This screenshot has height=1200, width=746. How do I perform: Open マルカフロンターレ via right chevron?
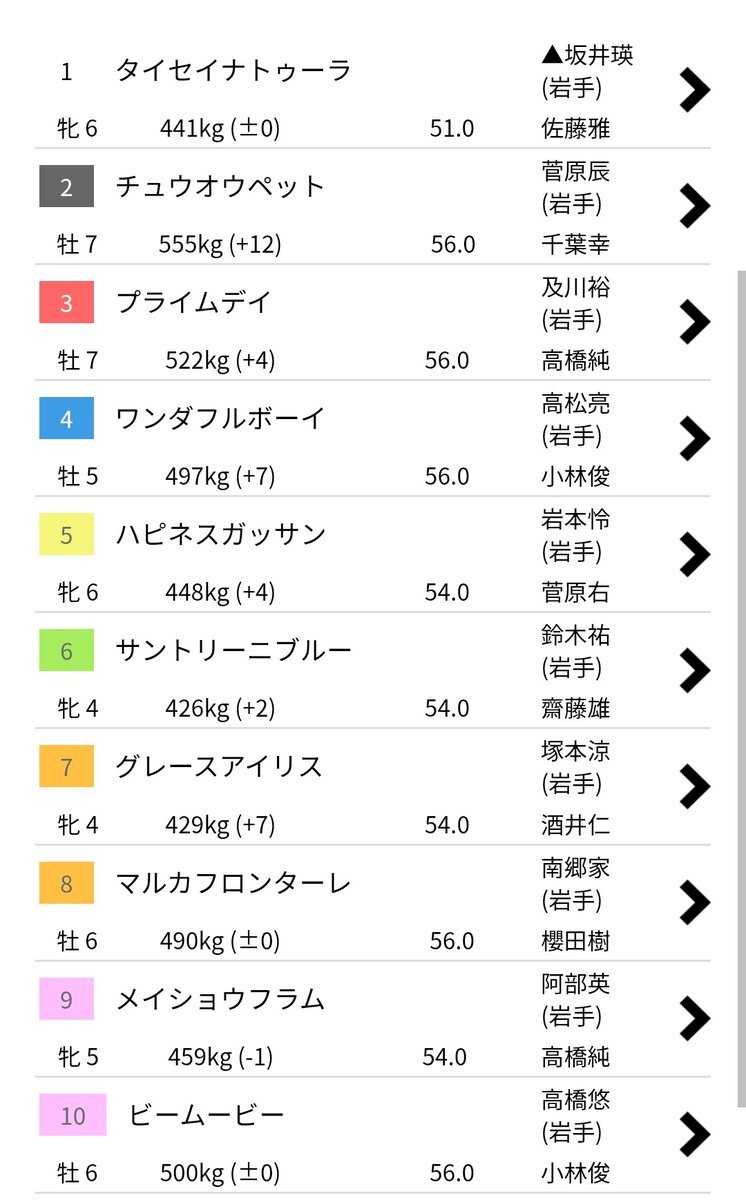pos(694,902)
